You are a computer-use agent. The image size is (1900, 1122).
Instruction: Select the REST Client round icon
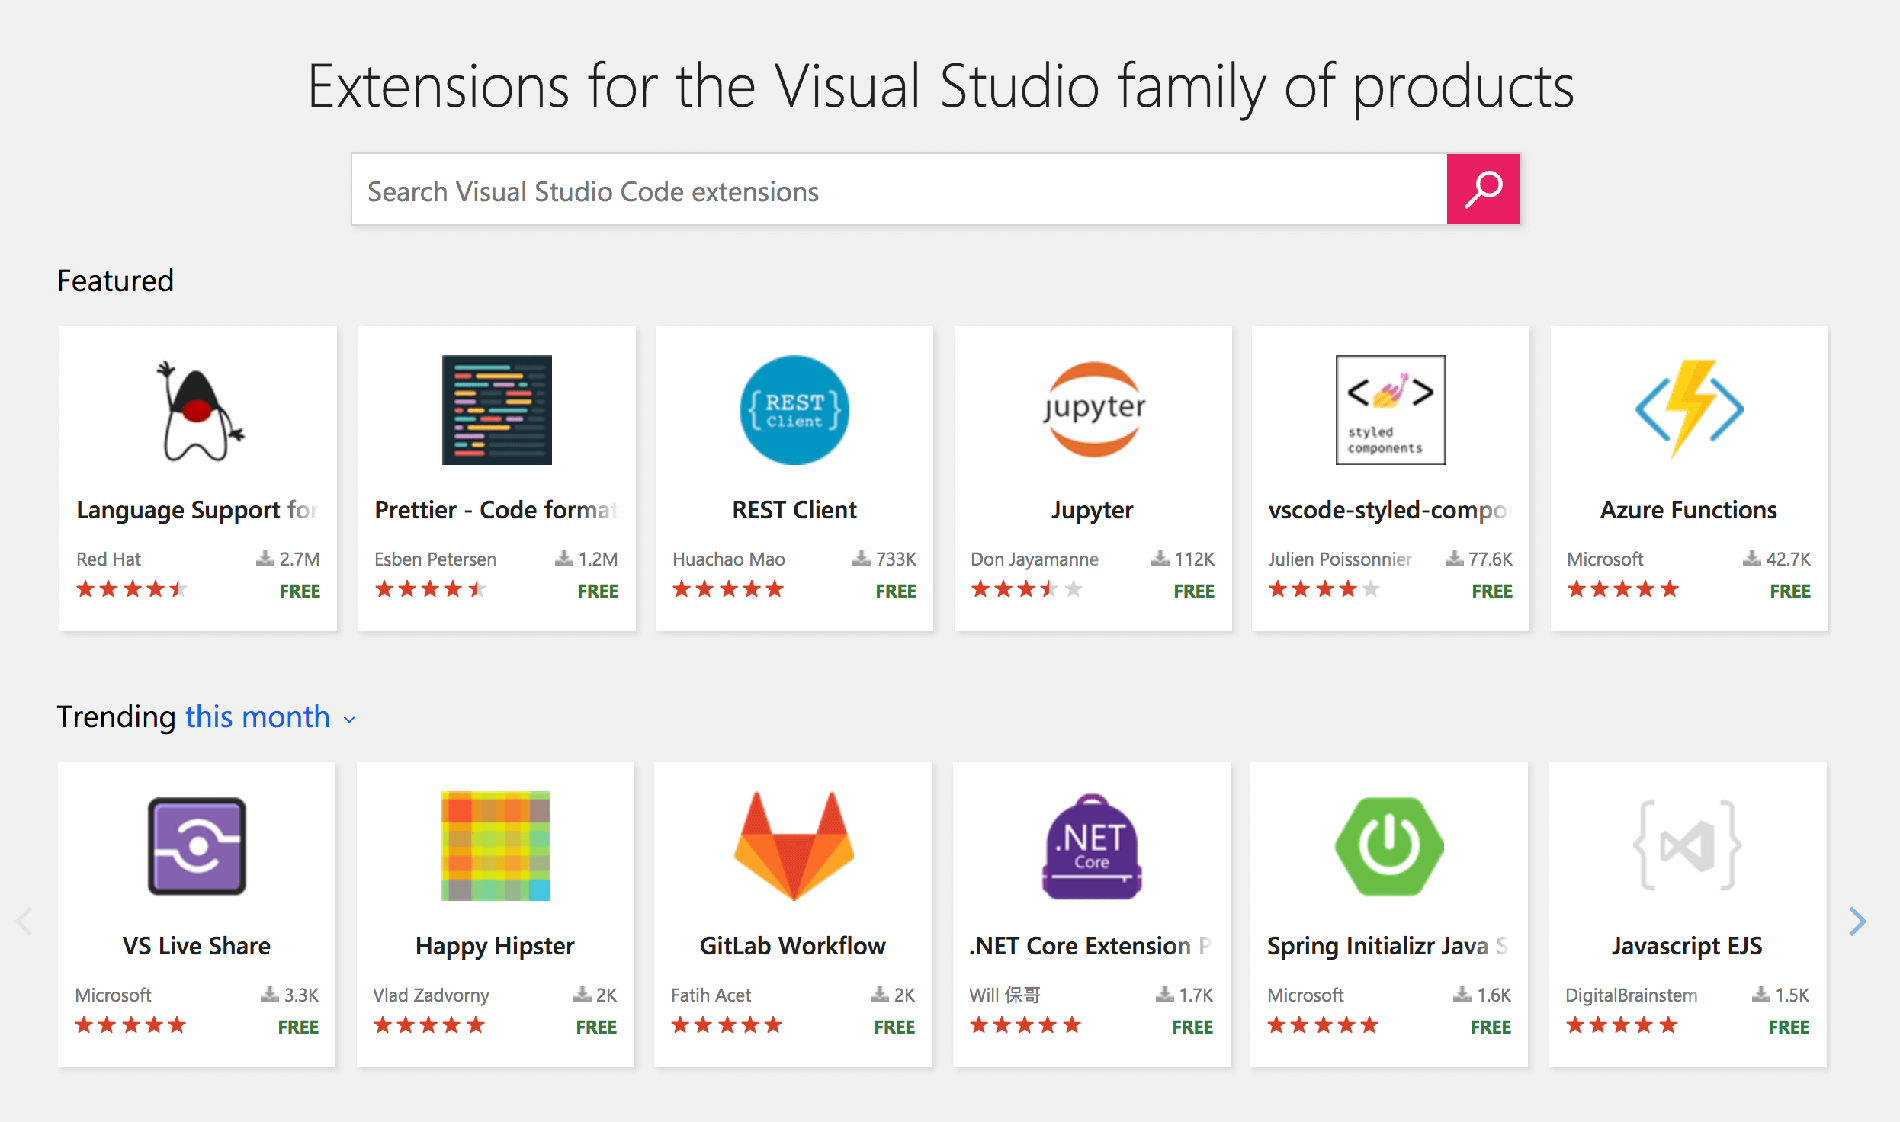tap(794, 410)
